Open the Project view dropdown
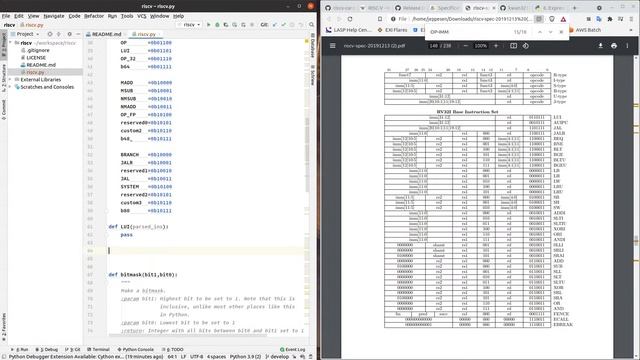Viewport: 640px width, 360px height. point(25,34)
